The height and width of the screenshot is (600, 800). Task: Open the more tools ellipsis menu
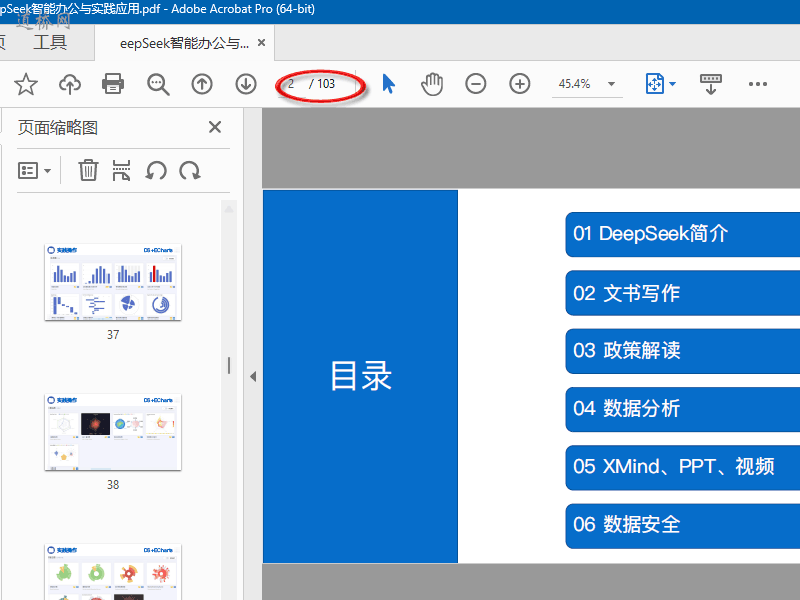758,84
